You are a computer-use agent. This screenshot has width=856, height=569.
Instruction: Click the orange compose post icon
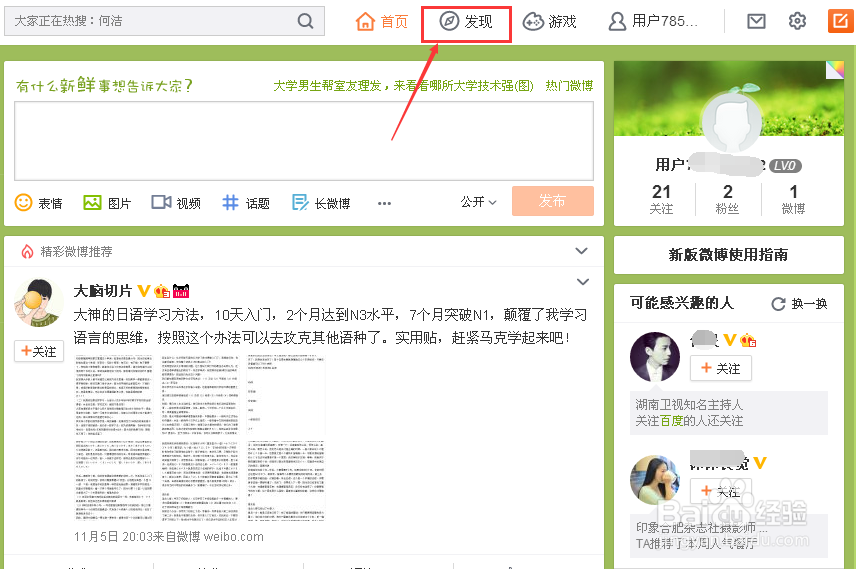[x=840, y=21]
